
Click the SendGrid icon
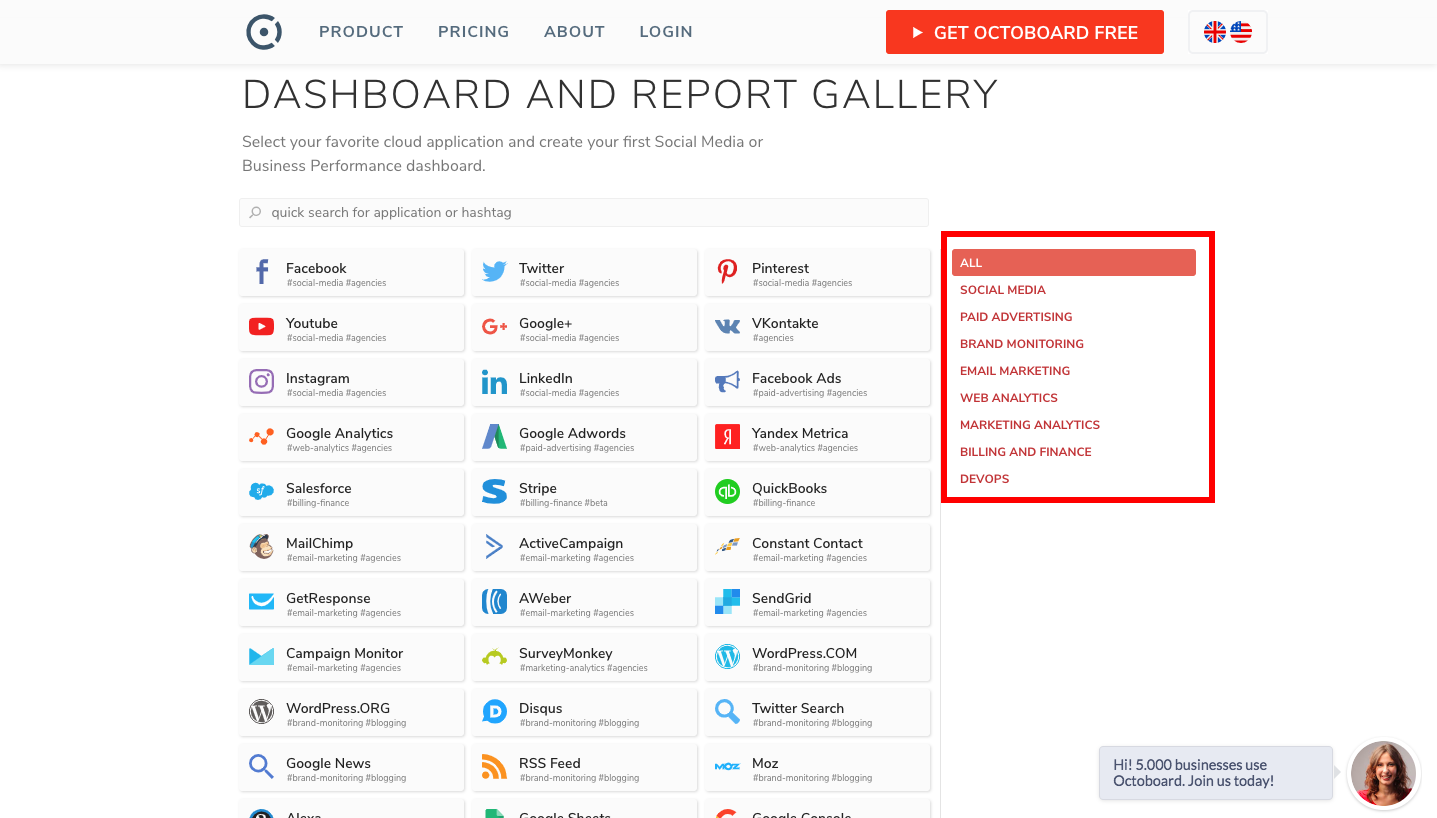point(727,602)
